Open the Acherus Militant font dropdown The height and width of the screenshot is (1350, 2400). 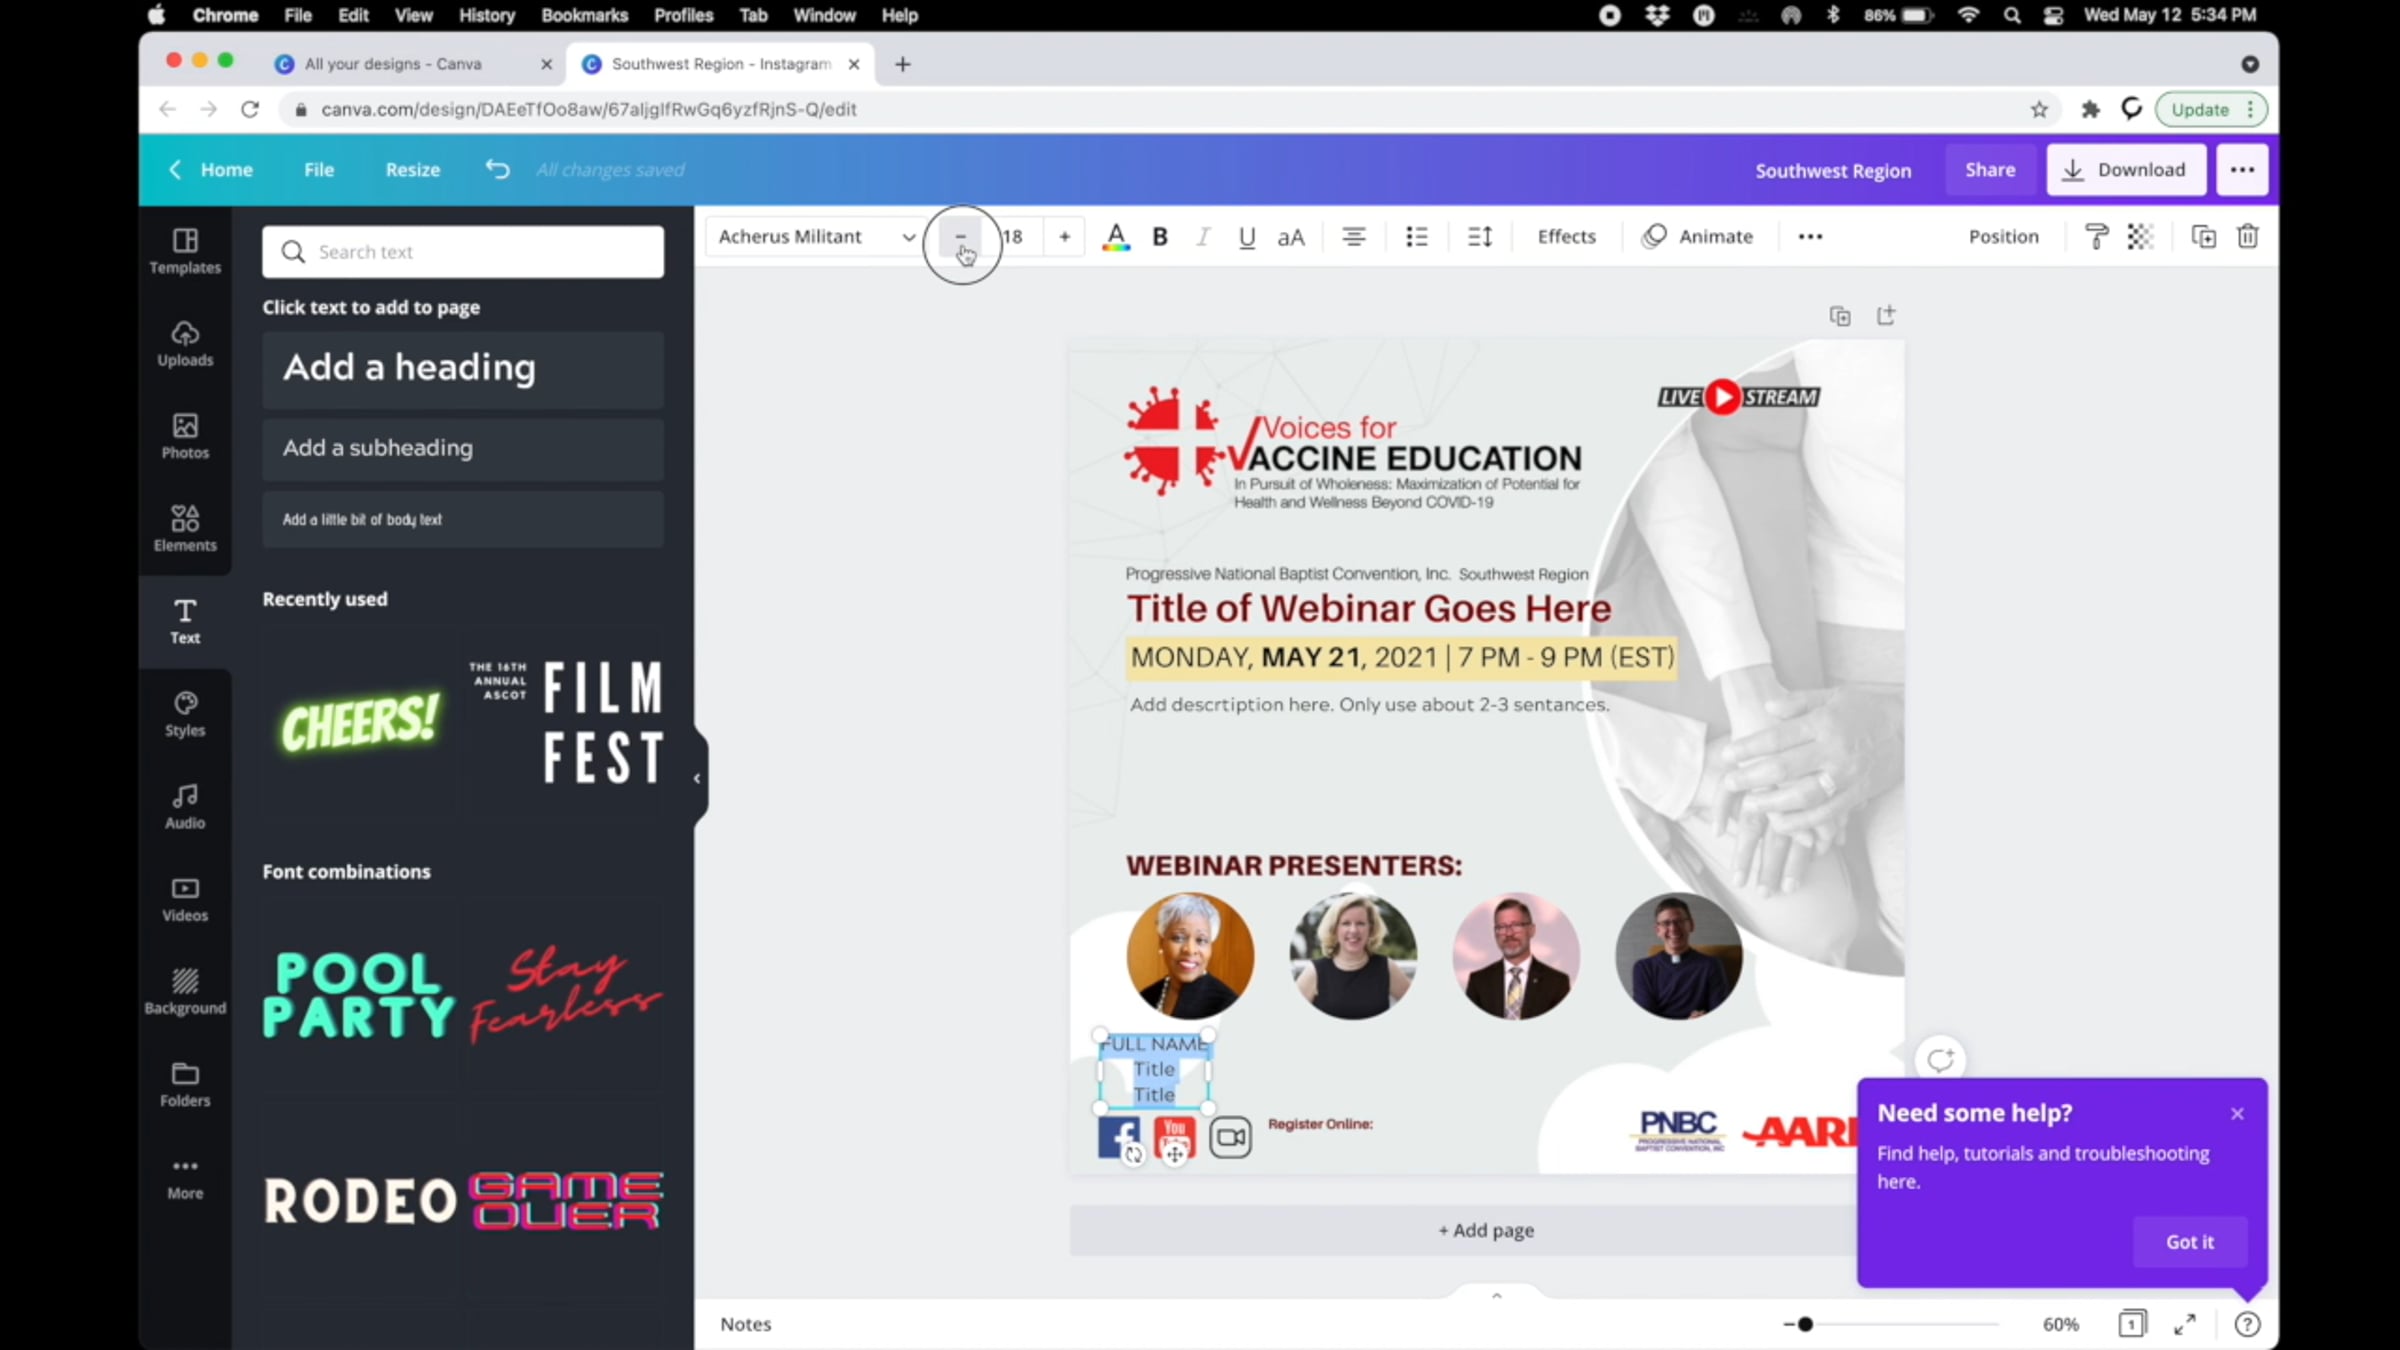pyautogui.click(x=815, y=237)
